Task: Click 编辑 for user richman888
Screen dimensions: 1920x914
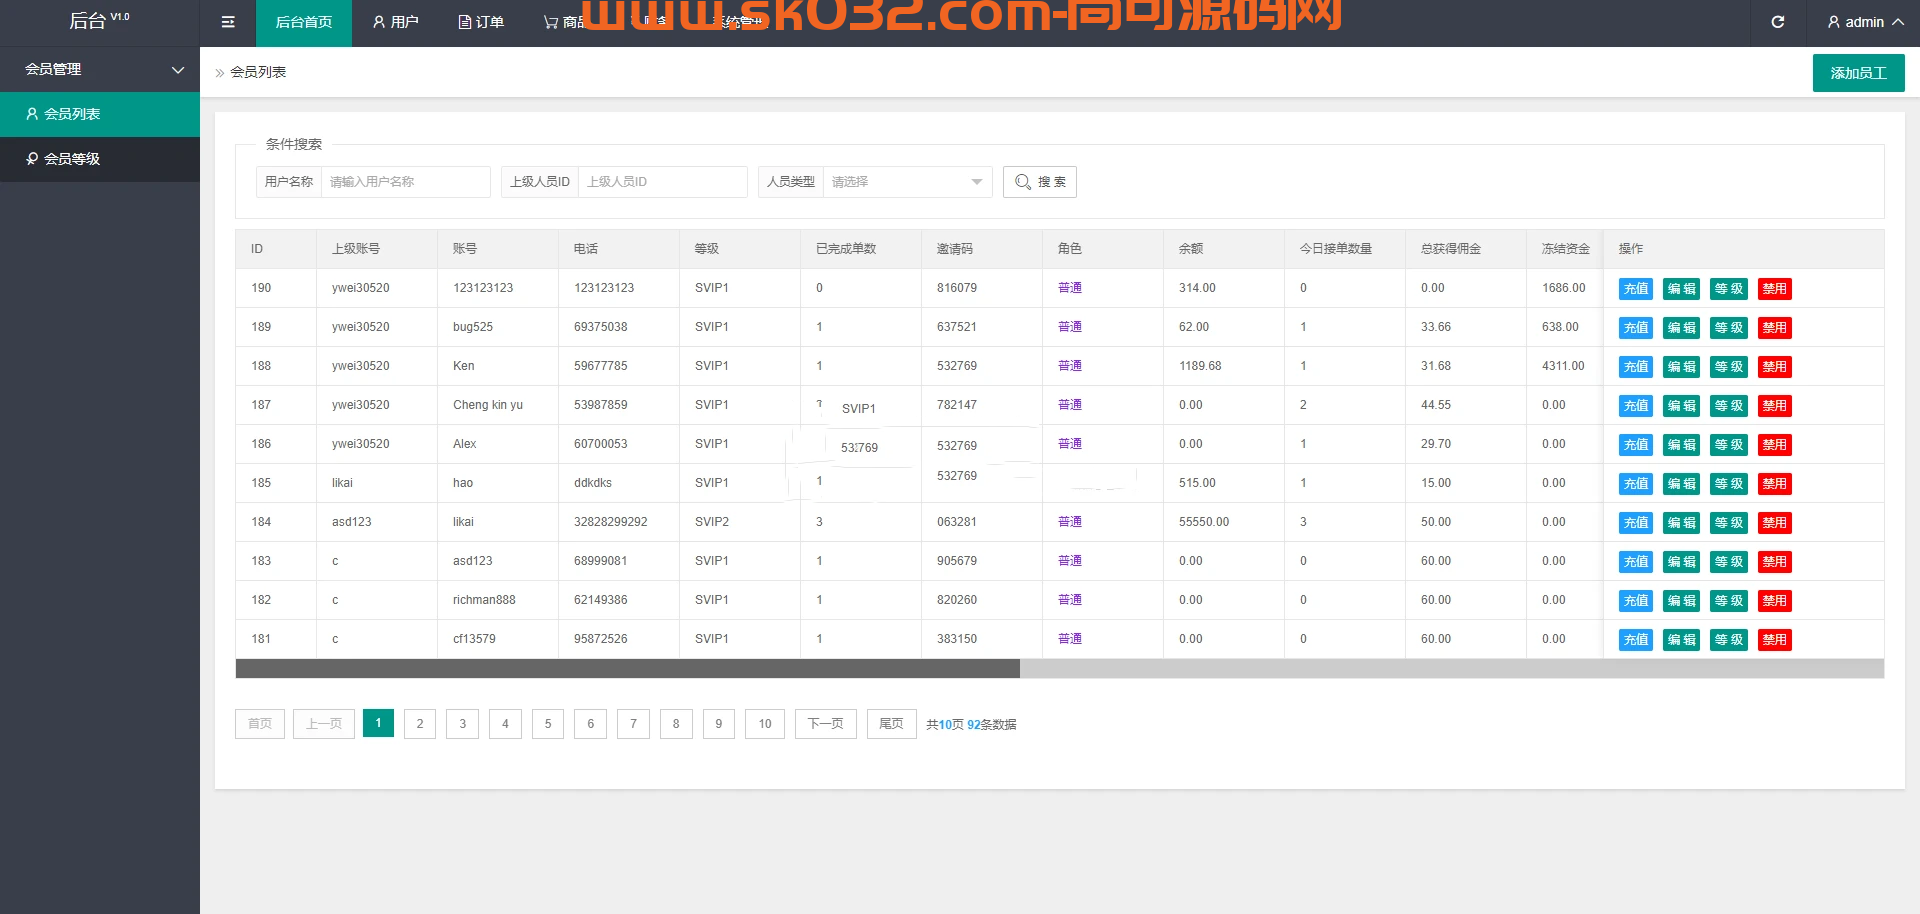Action: (1682, 601)
